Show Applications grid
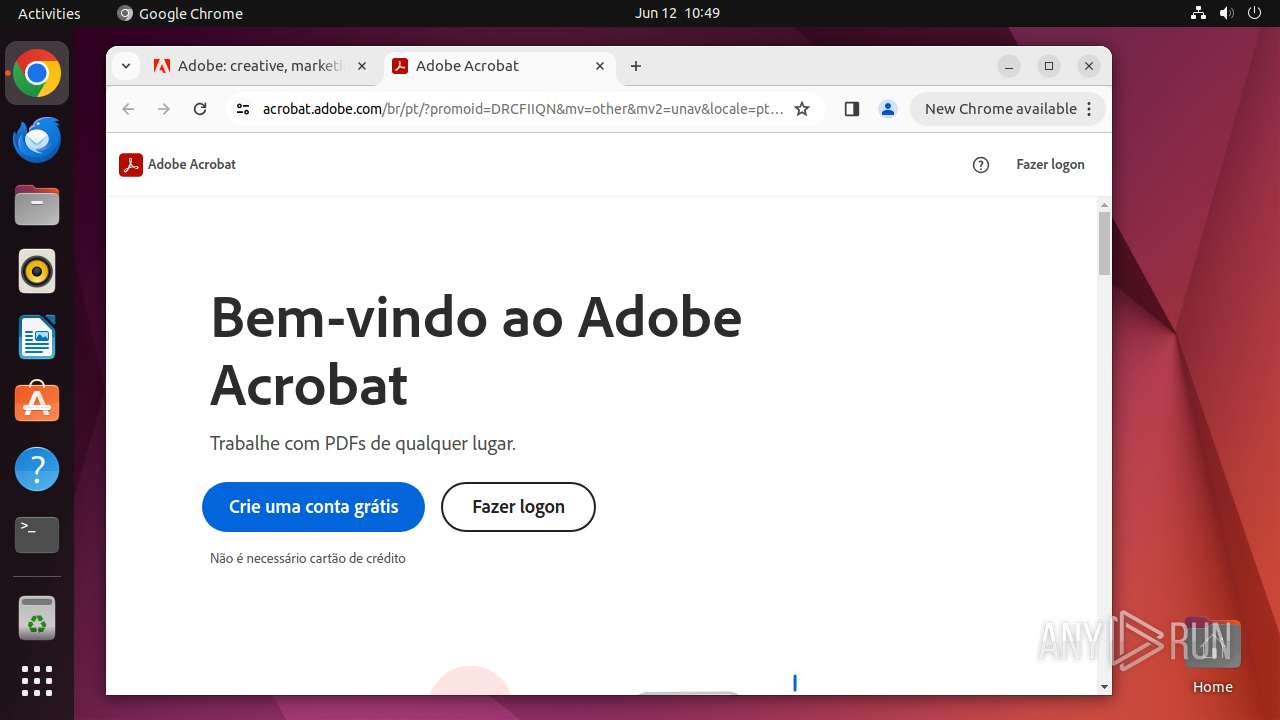The width and height of the screenshot is (1280, 720). coord(37,681)
